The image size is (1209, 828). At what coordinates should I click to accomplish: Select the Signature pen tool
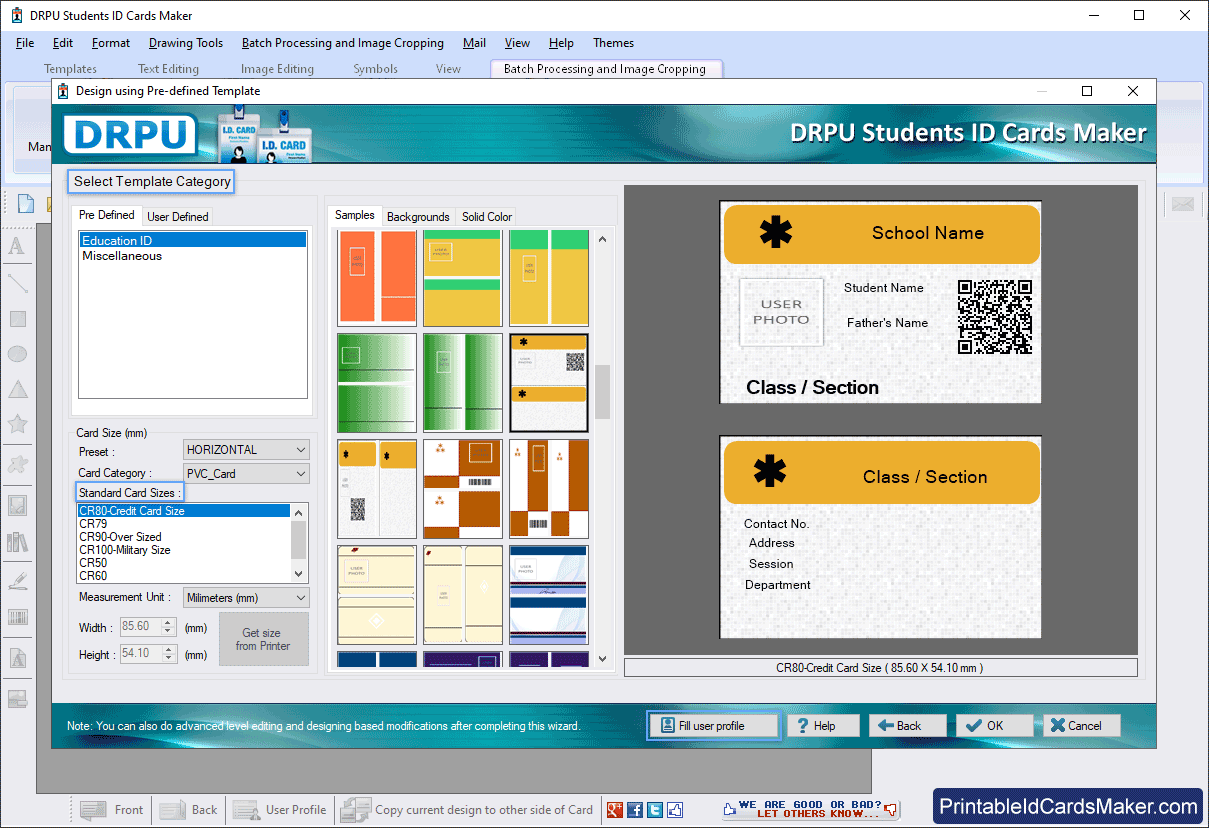17,580
